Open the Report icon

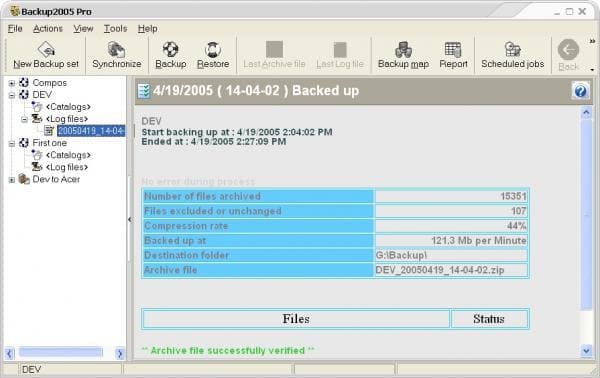(x=453, y=49)
